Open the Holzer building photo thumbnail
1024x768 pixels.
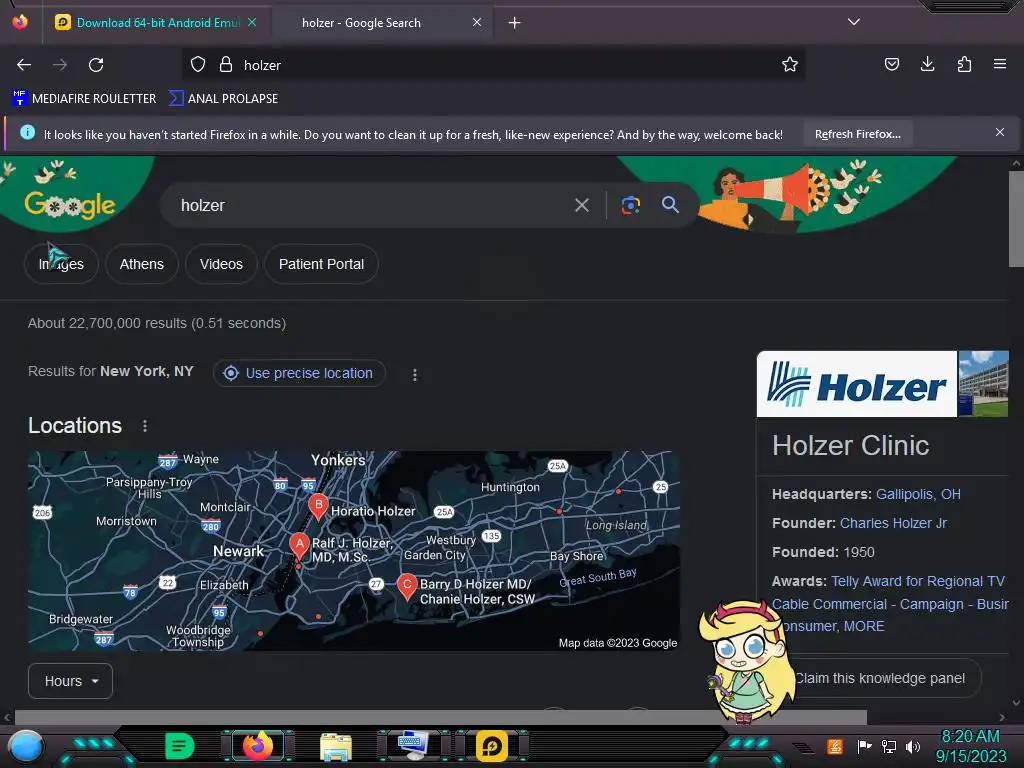click(983, 384)
